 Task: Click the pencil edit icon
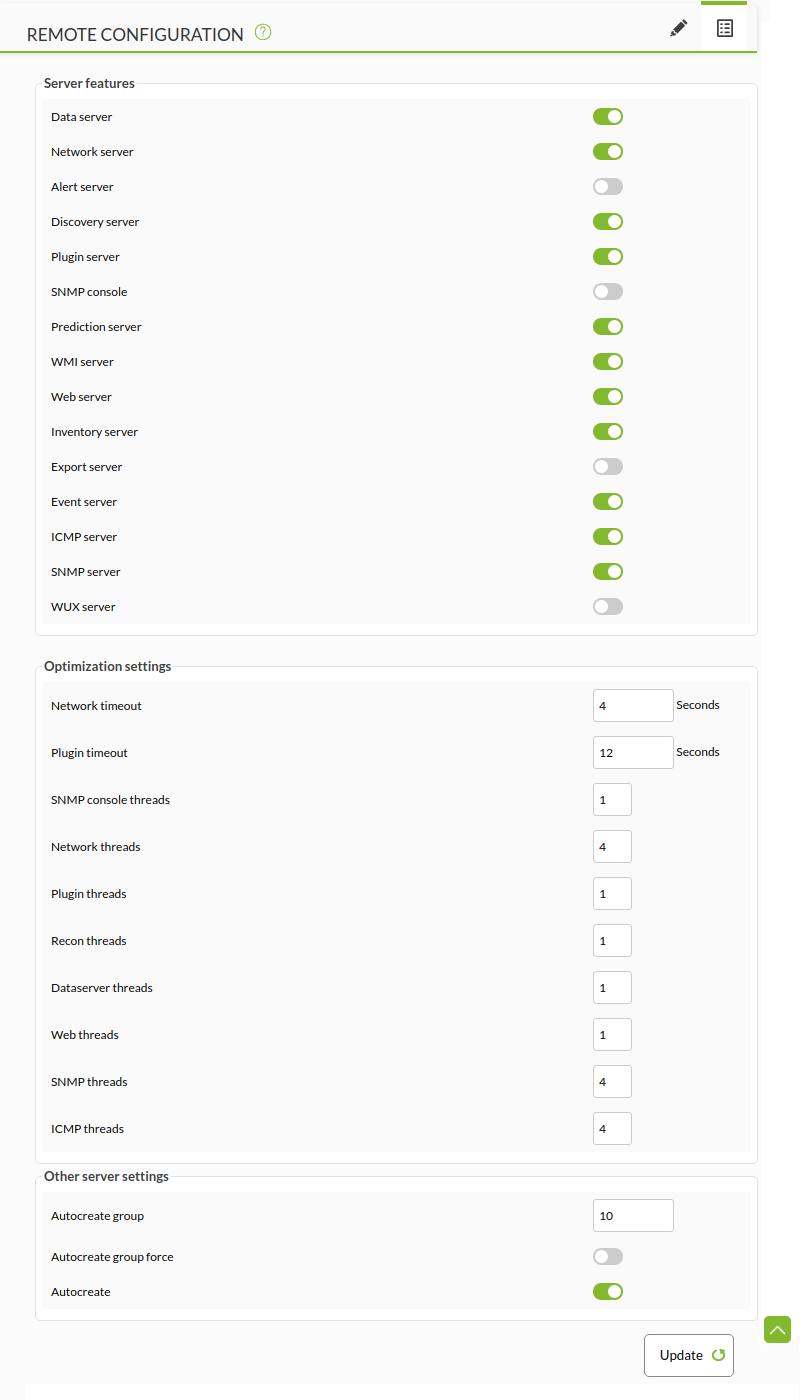679,28
